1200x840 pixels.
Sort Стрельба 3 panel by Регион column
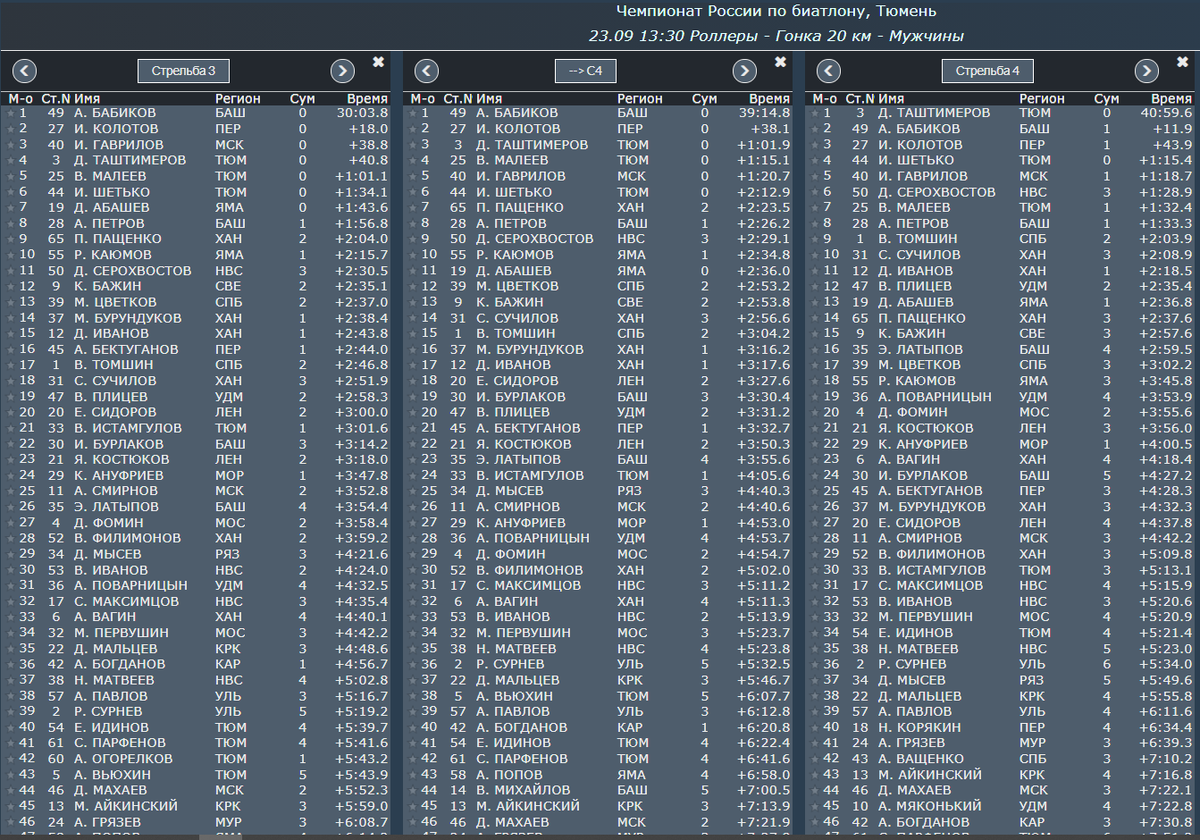(x=237, y=99)
